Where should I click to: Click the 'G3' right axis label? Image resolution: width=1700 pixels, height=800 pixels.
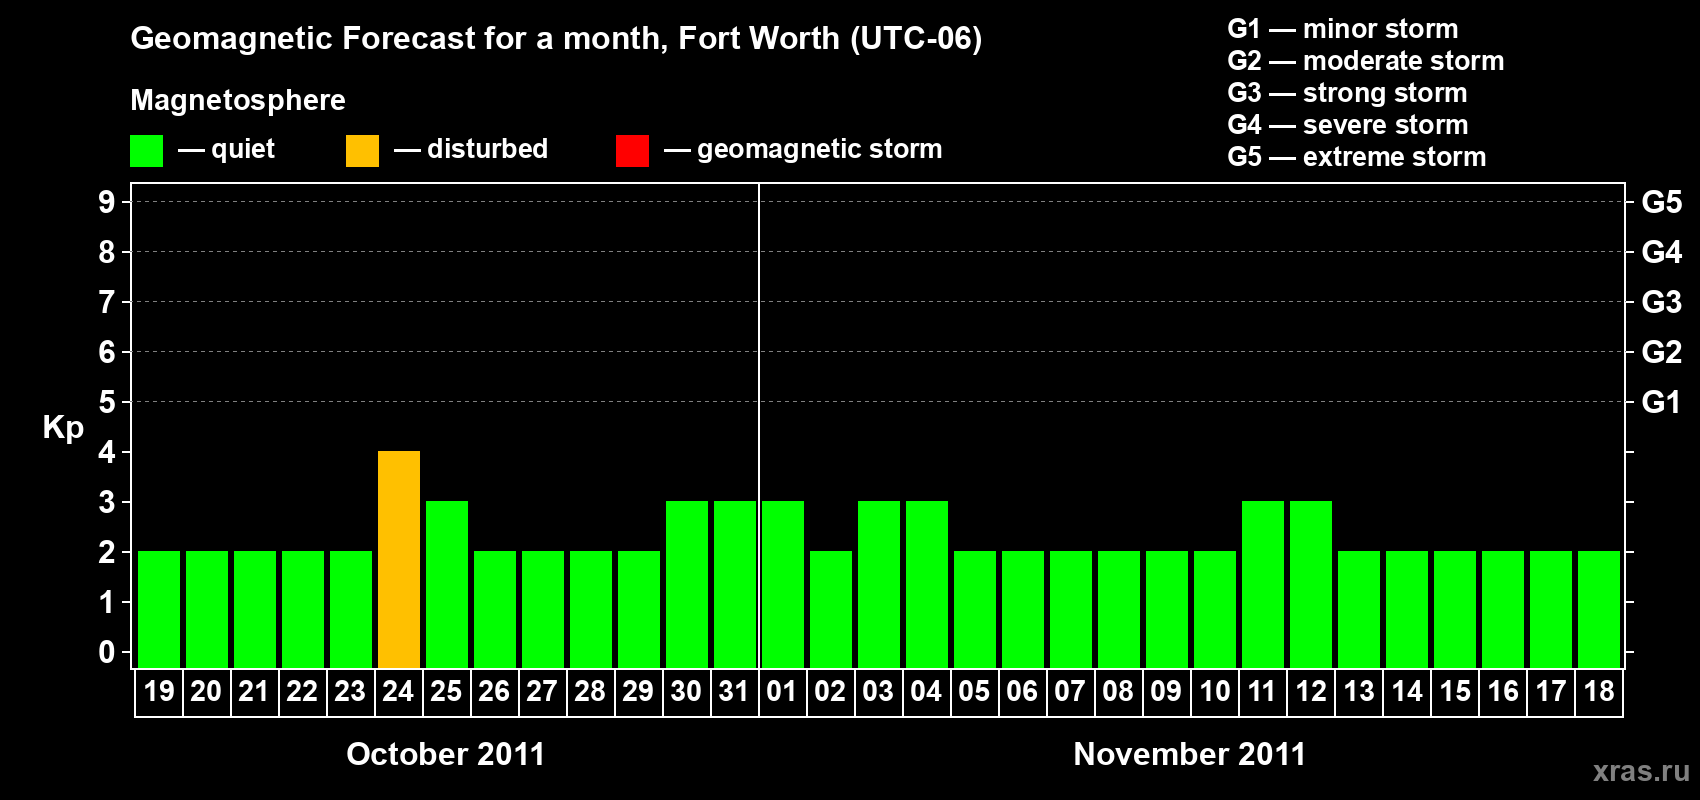coord(1662,302)
